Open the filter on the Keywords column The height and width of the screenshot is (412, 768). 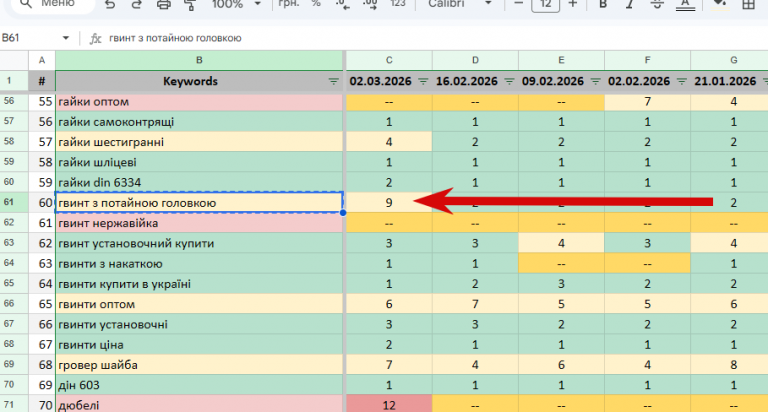pyautogui.click(x=333, y=81)
